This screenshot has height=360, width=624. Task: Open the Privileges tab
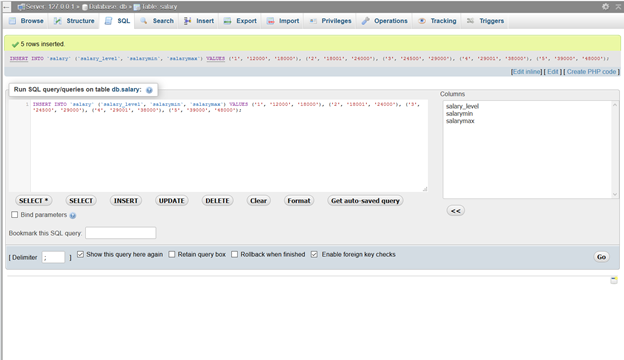[x=330, y=21]
